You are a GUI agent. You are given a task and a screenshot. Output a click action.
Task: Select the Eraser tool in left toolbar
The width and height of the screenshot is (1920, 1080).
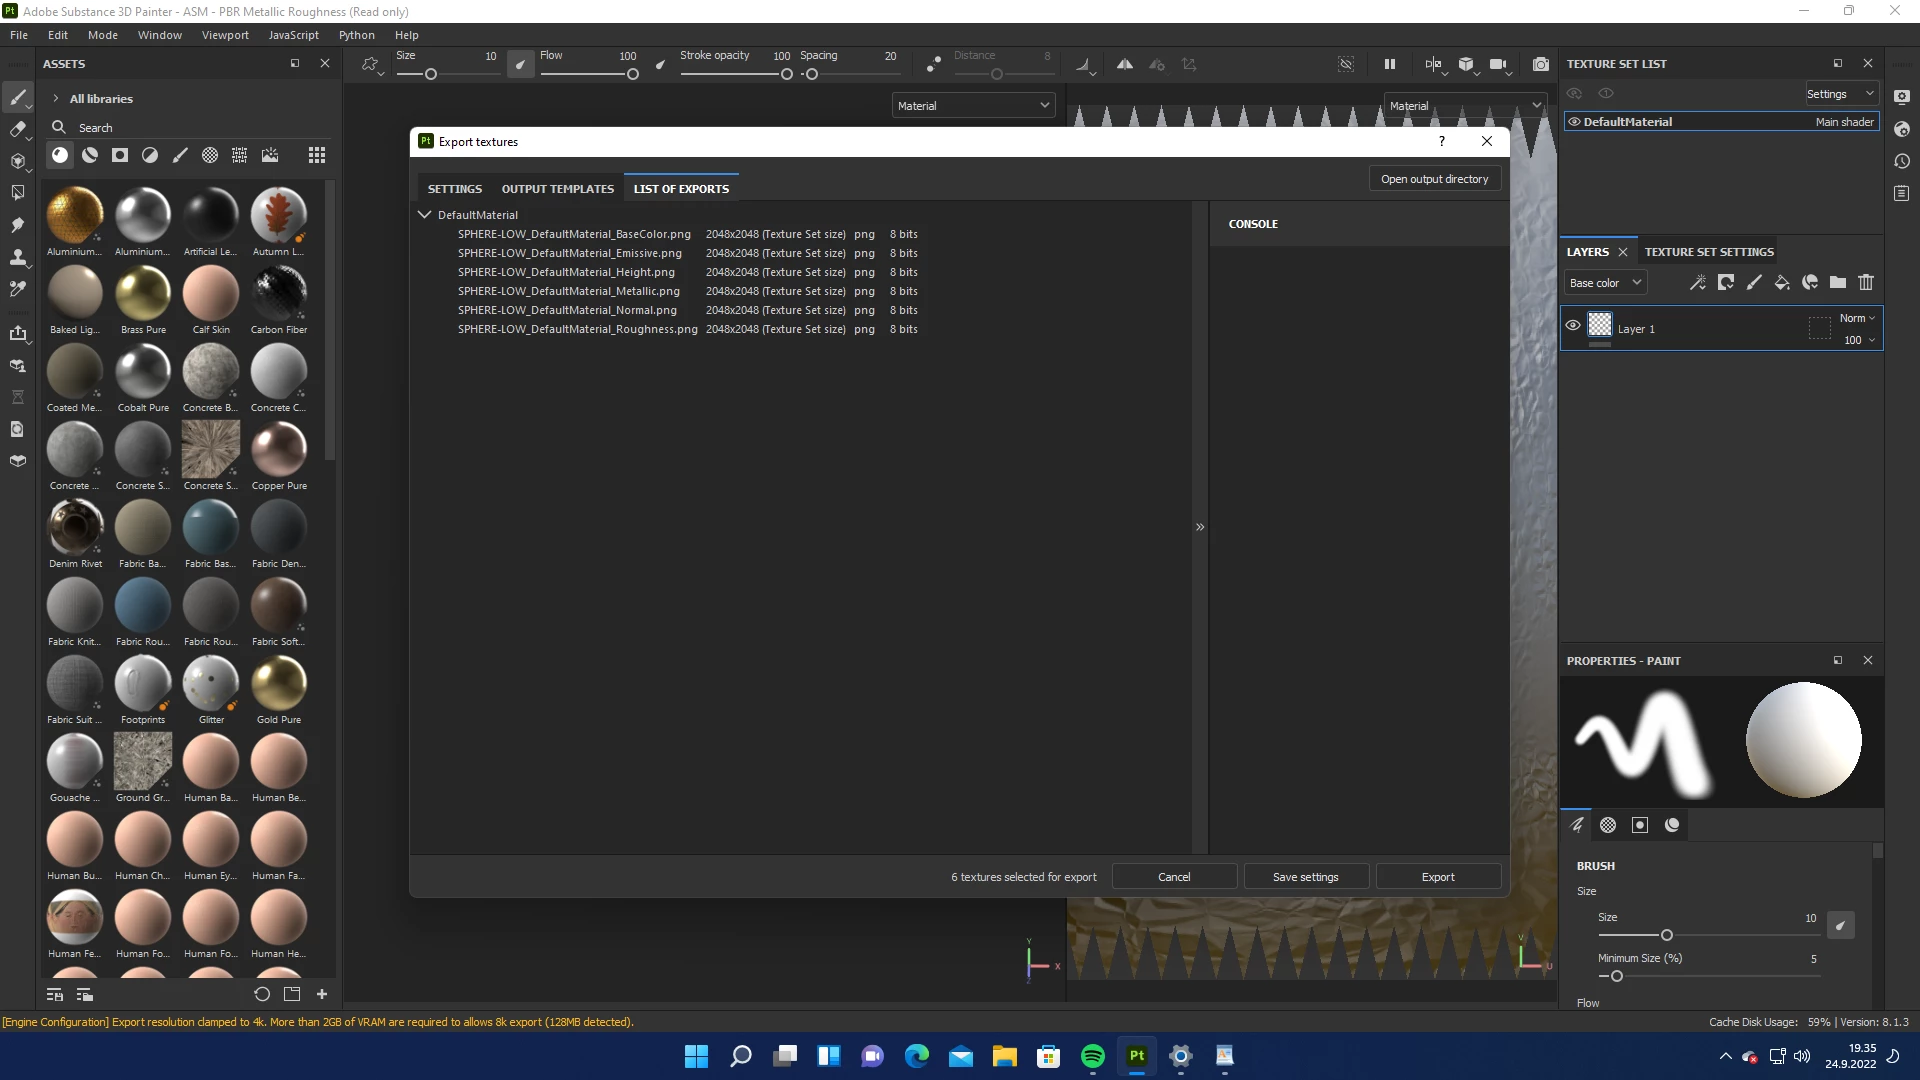(17, 129)
